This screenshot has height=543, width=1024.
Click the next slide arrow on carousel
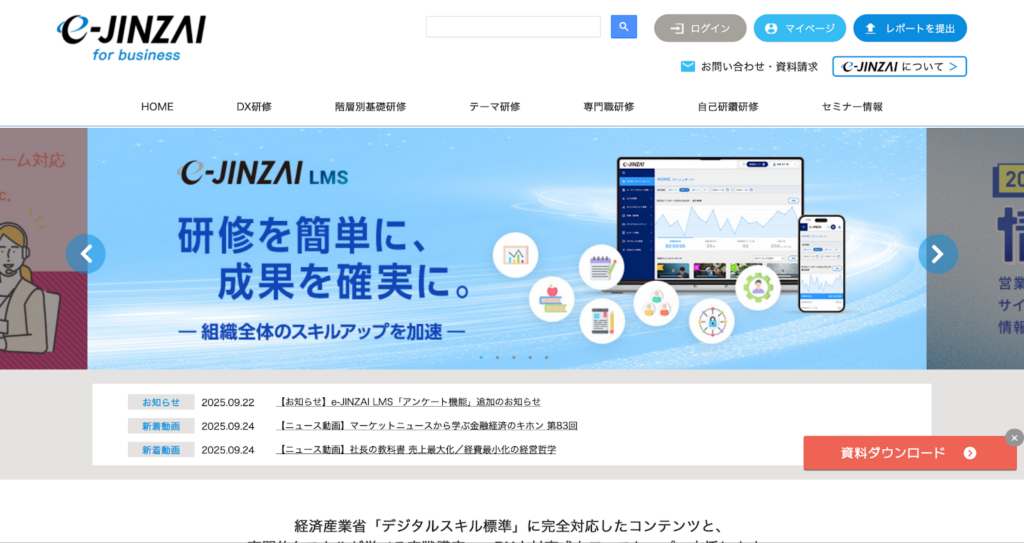tap(937, 254)
